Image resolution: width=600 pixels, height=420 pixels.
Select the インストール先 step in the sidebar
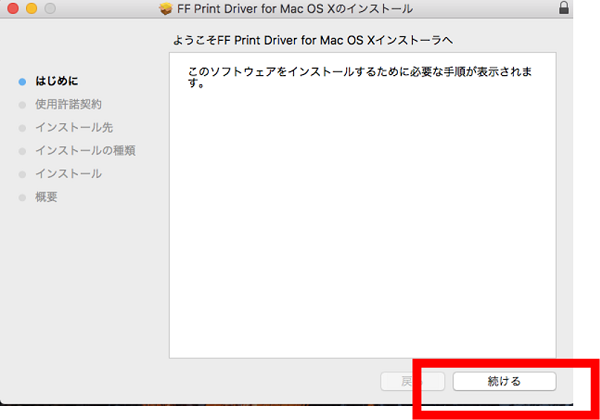(x=74, y=127)
